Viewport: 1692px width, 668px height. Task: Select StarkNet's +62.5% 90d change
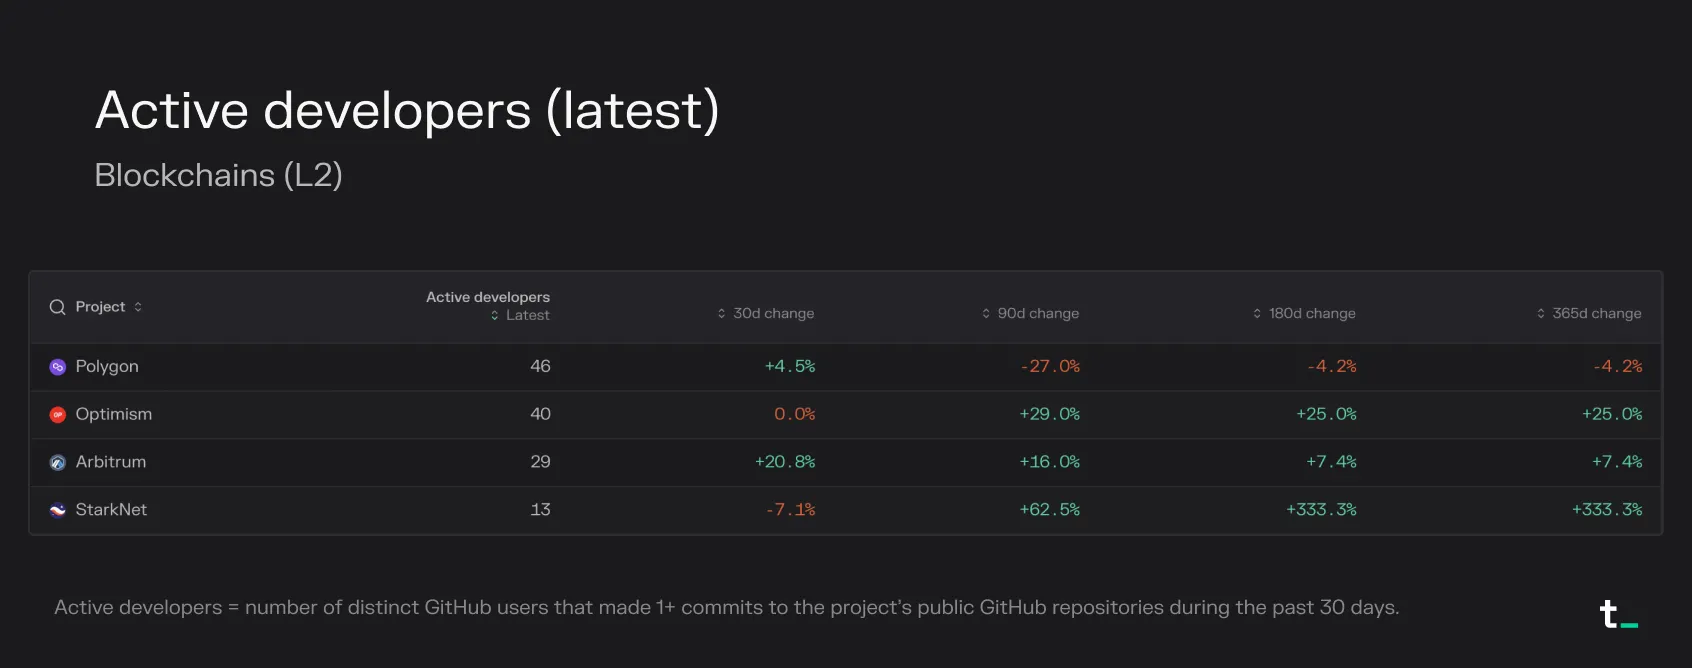tap(1050, 510)
